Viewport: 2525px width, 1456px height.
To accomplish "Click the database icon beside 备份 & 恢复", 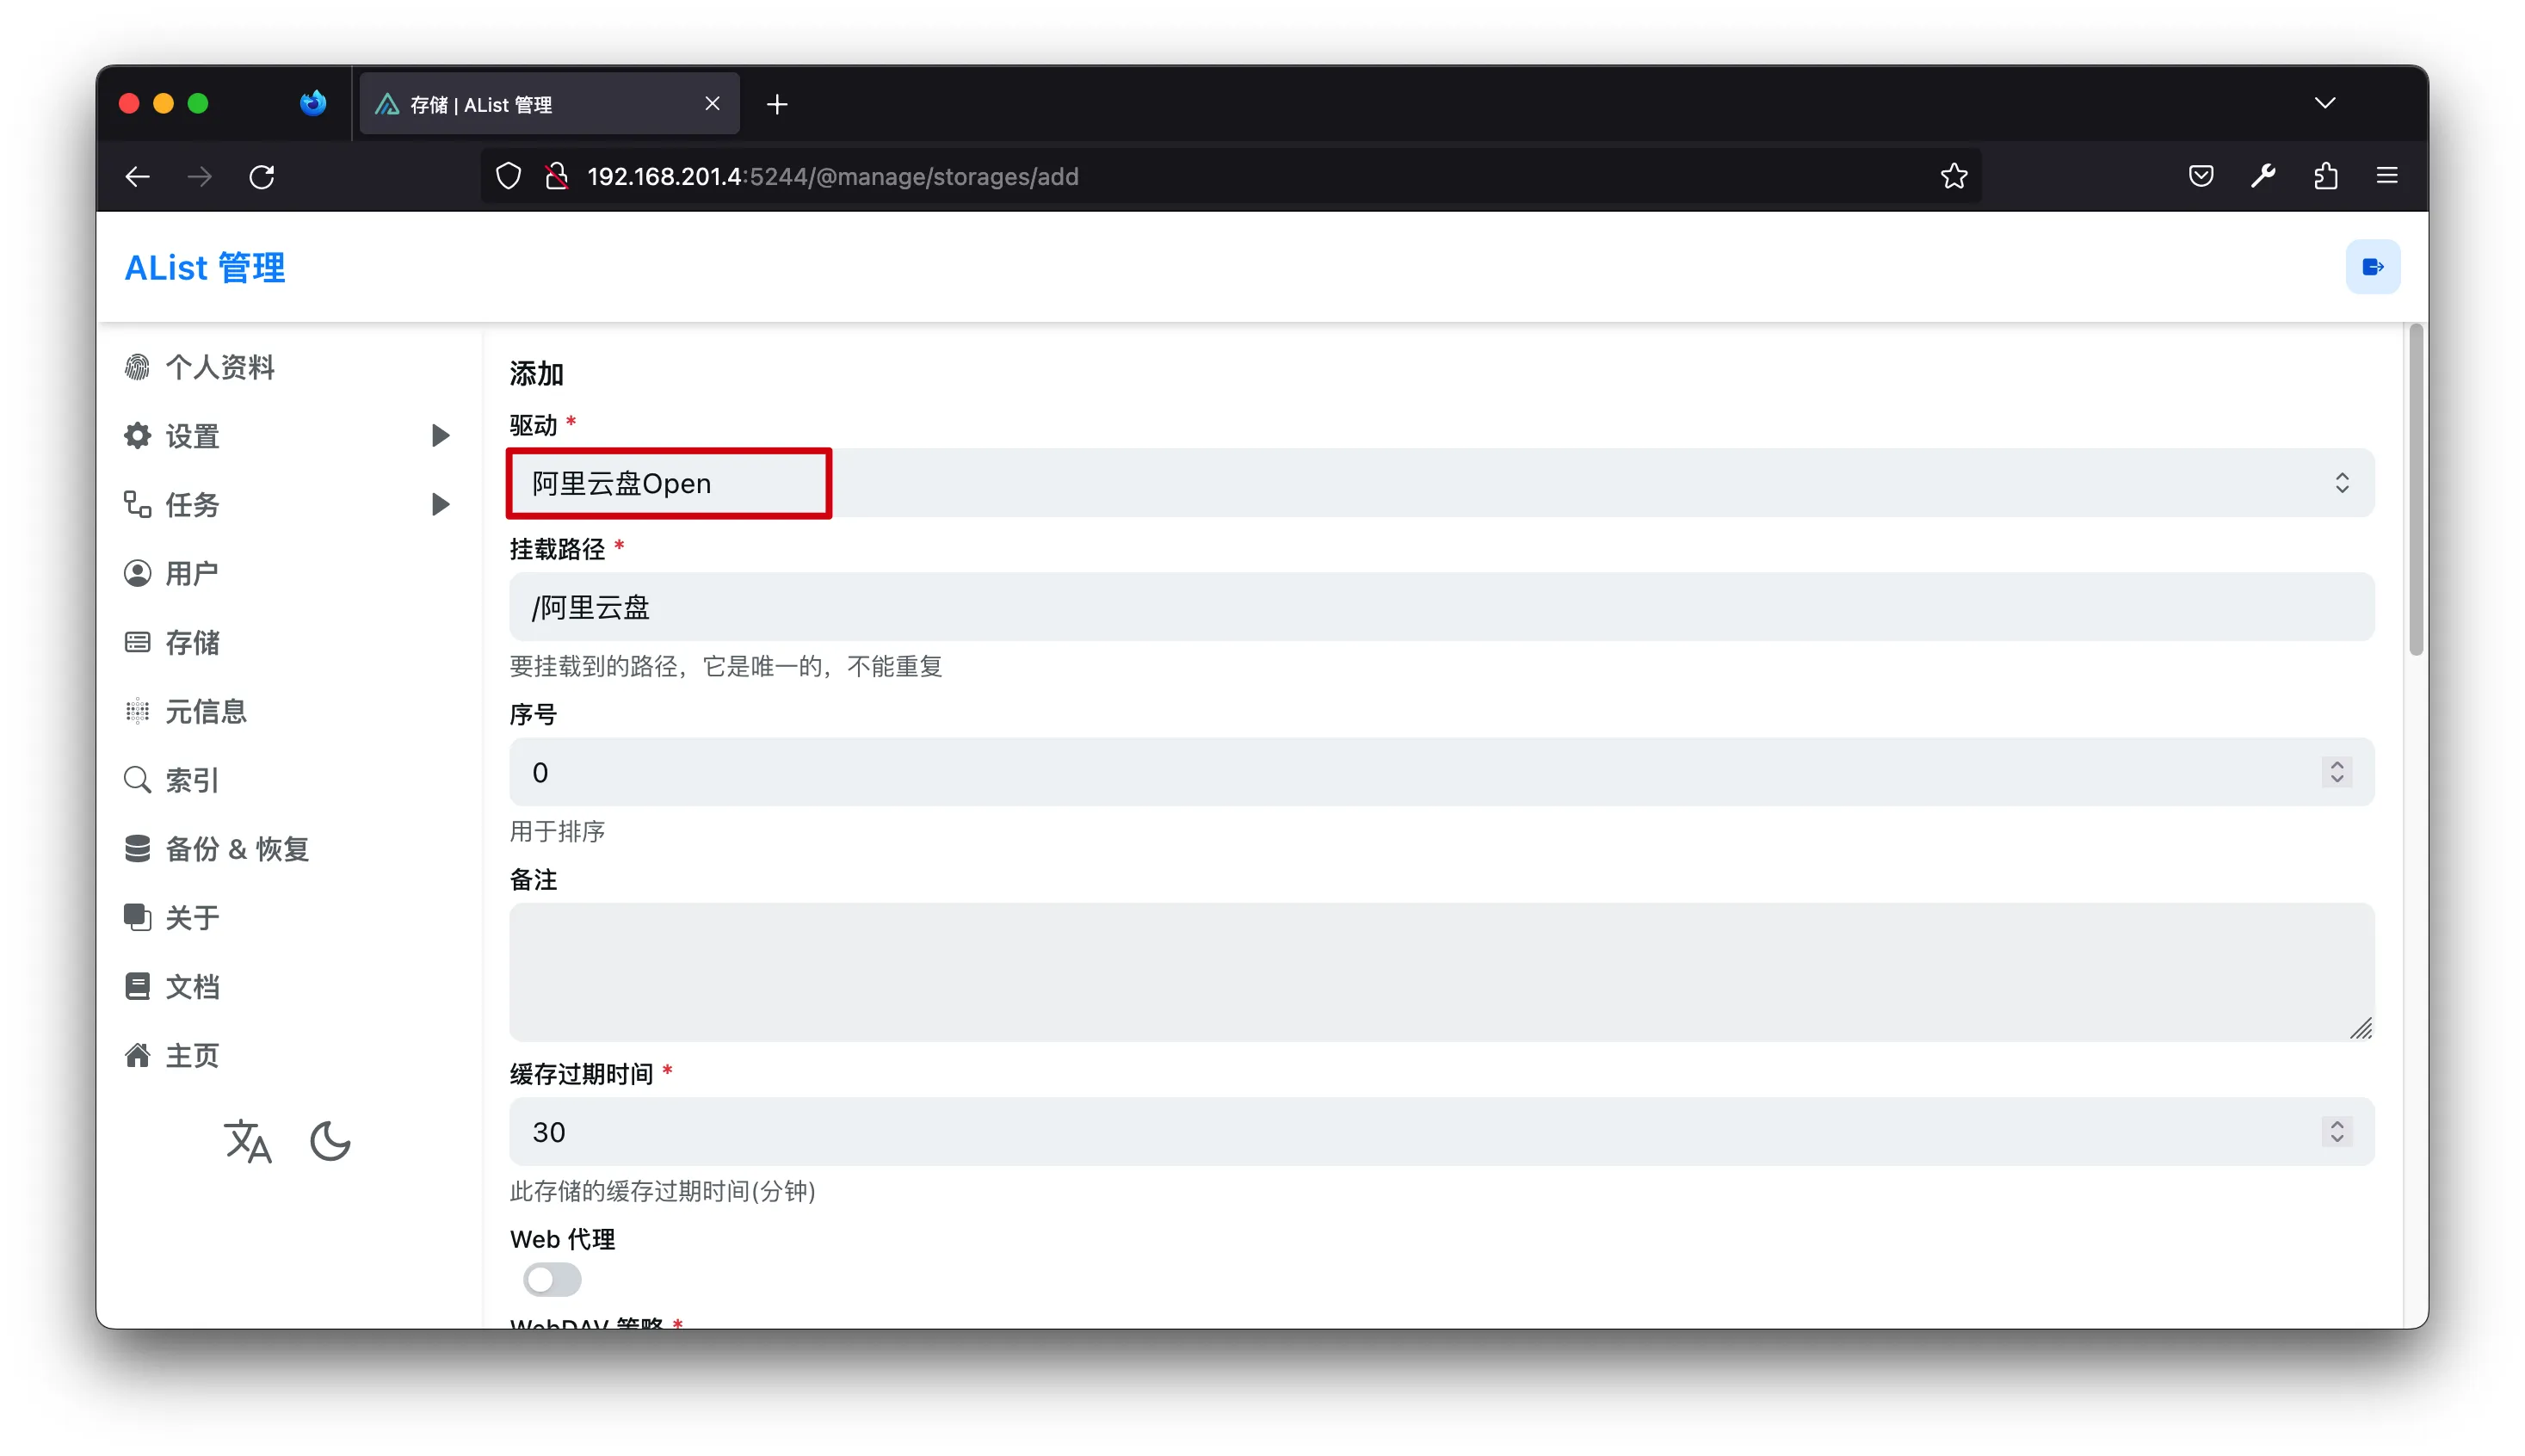I will pos(137,849).
